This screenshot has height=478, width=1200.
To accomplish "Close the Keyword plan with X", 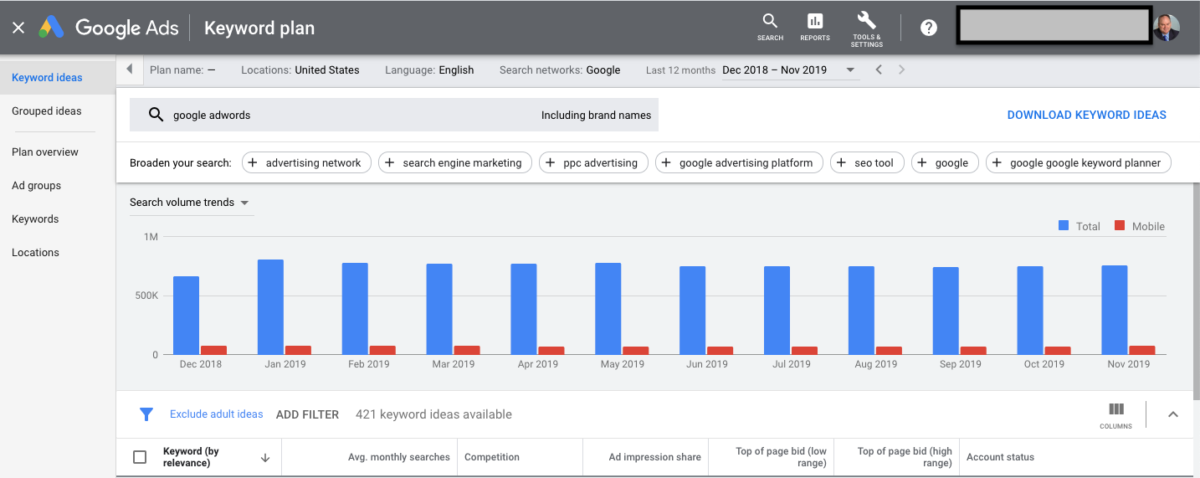I will (x=17, y=28).
